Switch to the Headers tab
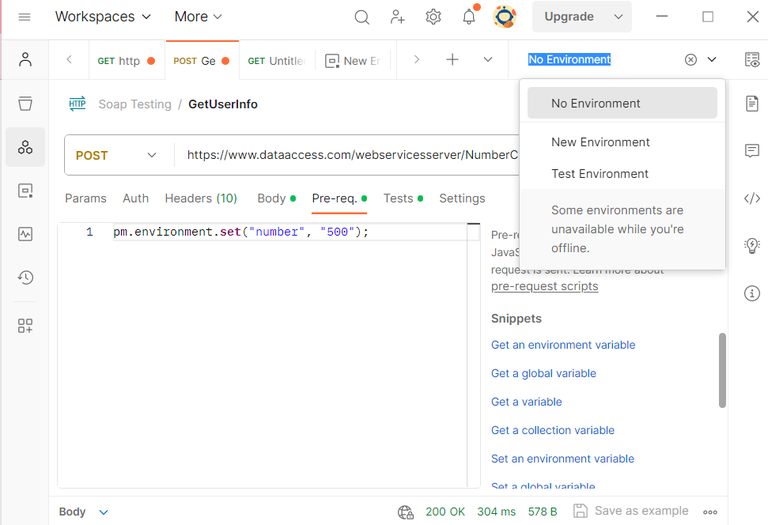Image resolution: width=768 pixels, height=525 pixels. [200, 198]
